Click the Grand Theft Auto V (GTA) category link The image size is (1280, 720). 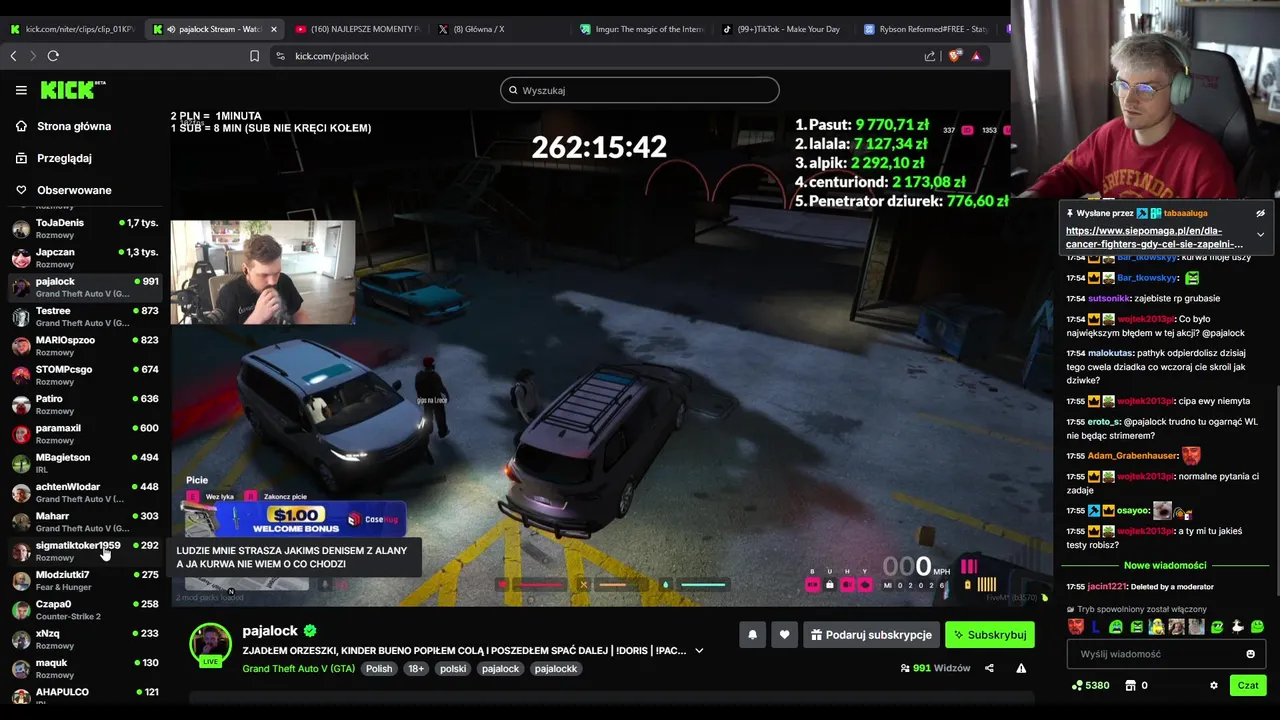(x=298, y=668)
